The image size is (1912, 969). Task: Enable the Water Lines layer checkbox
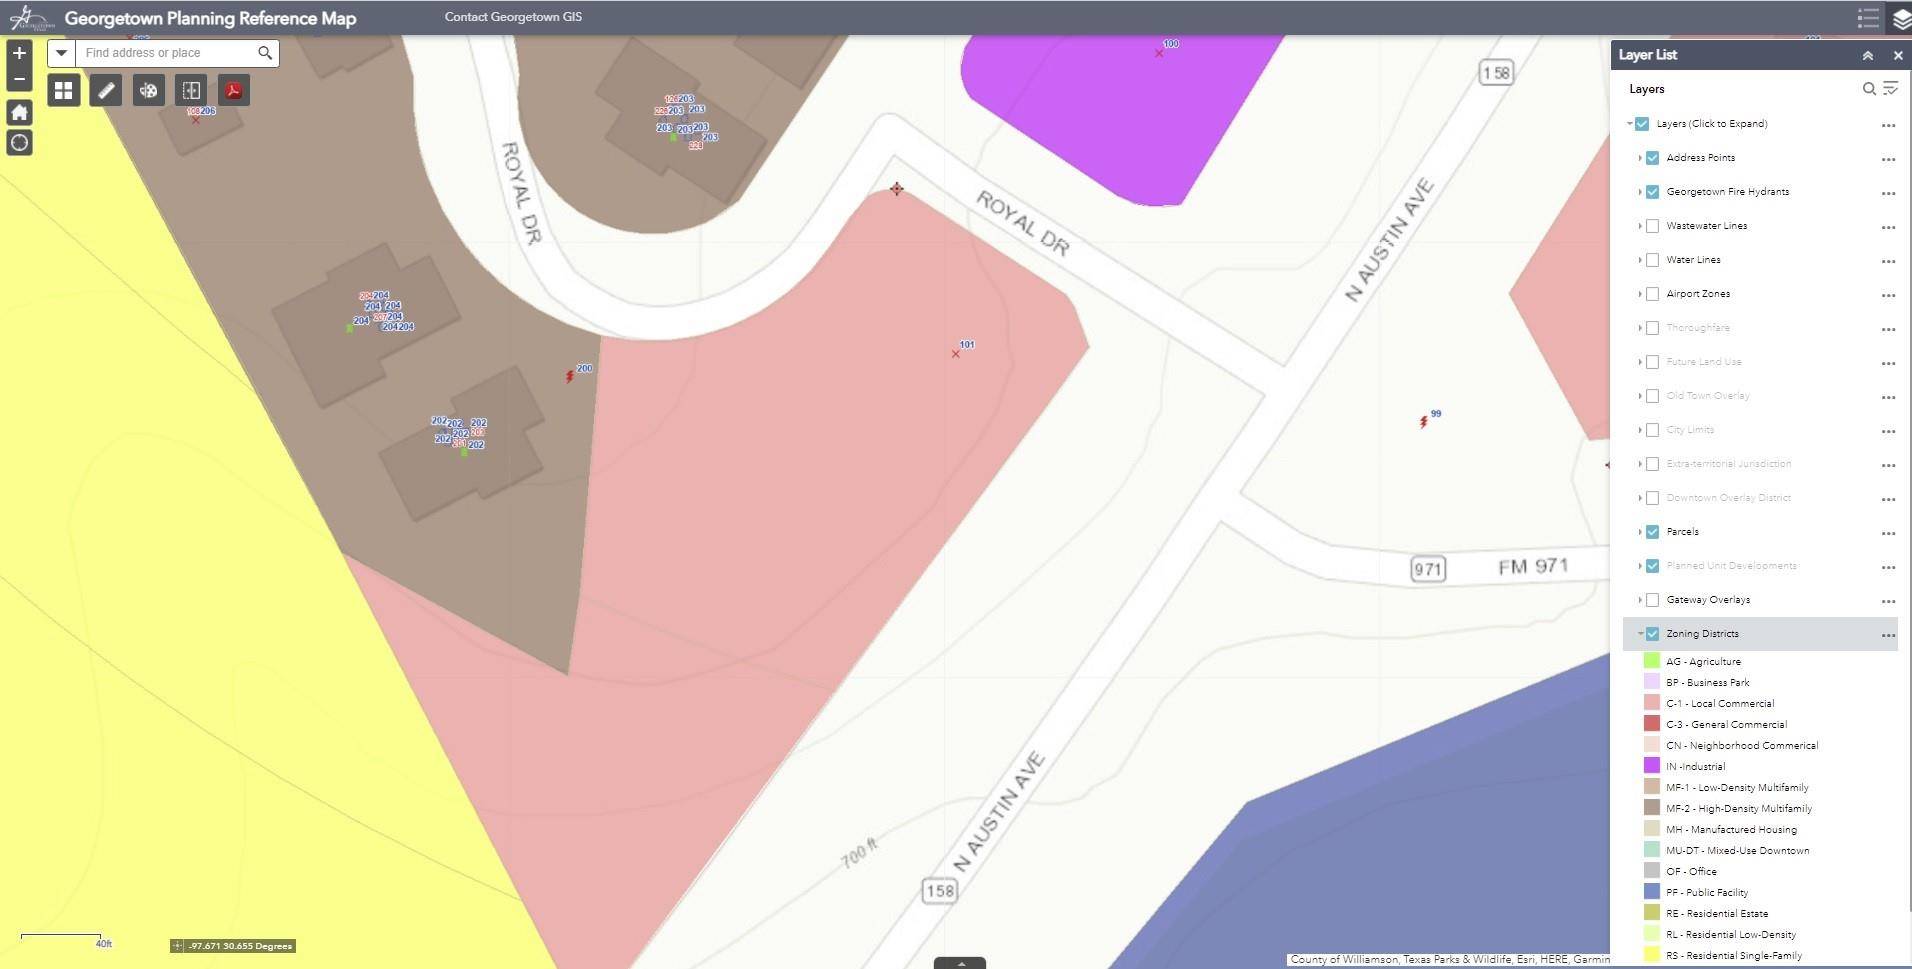tap(1652, 260)
